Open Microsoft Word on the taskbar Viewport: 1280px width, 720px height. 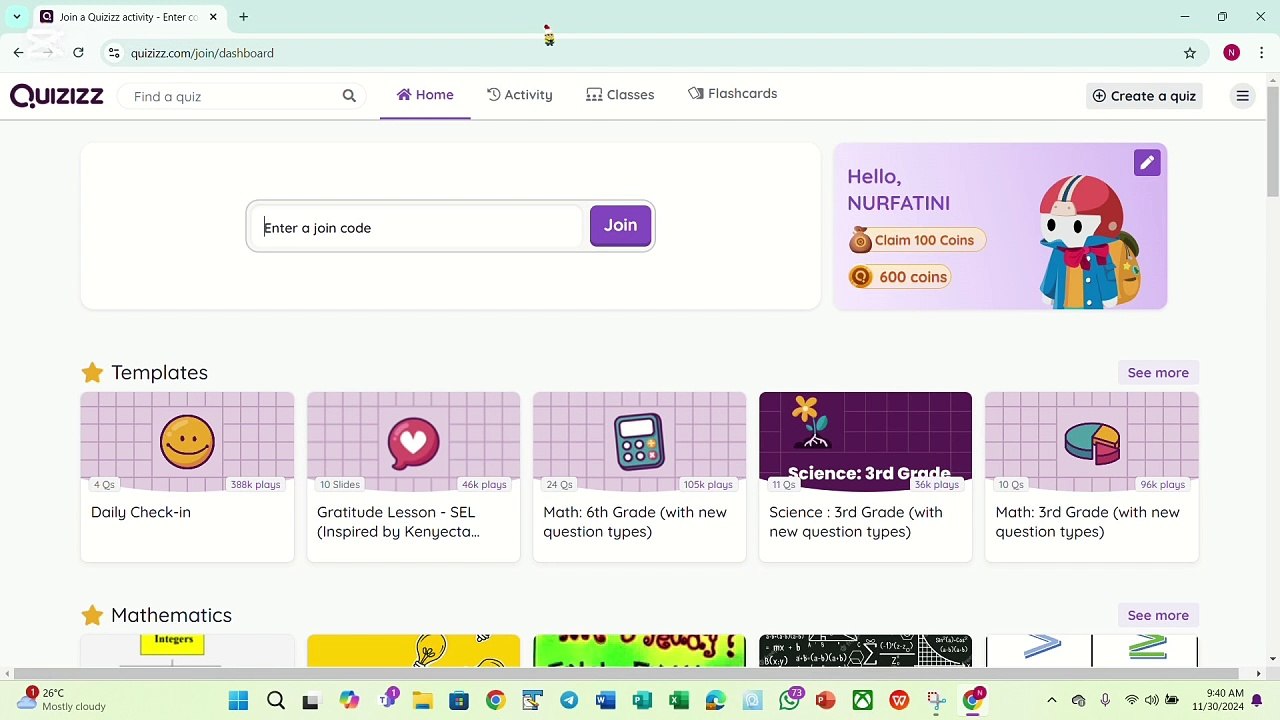(x=606, y=701)
